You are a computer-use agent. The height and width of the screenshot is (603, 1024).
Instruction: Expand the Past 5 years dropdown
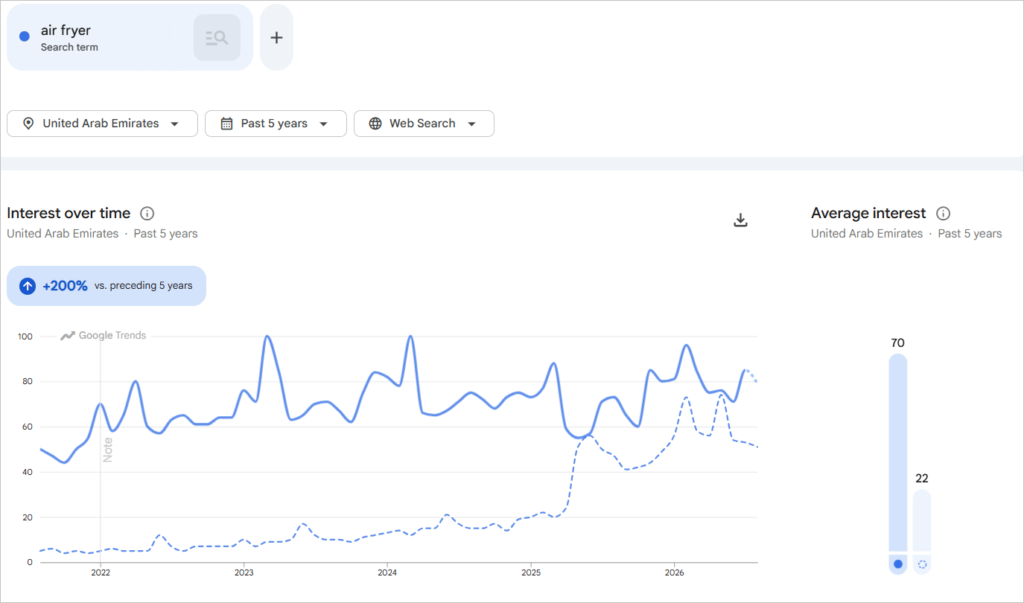(276, 123)
